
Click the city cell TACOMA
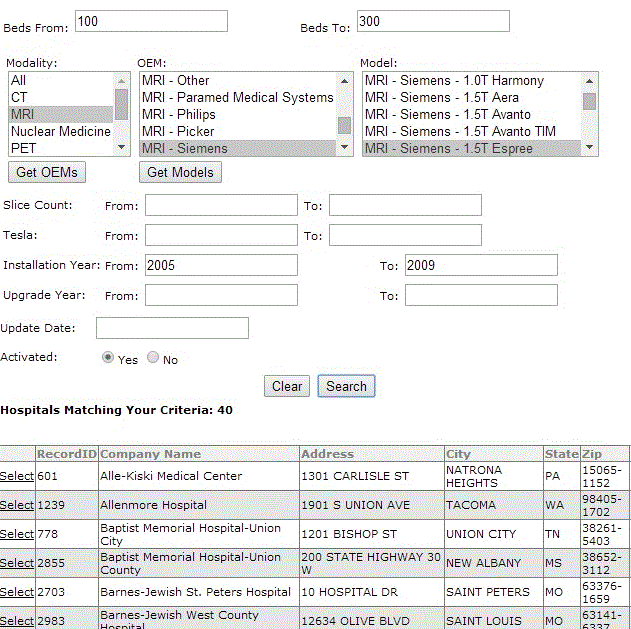[x=471, y=505]
